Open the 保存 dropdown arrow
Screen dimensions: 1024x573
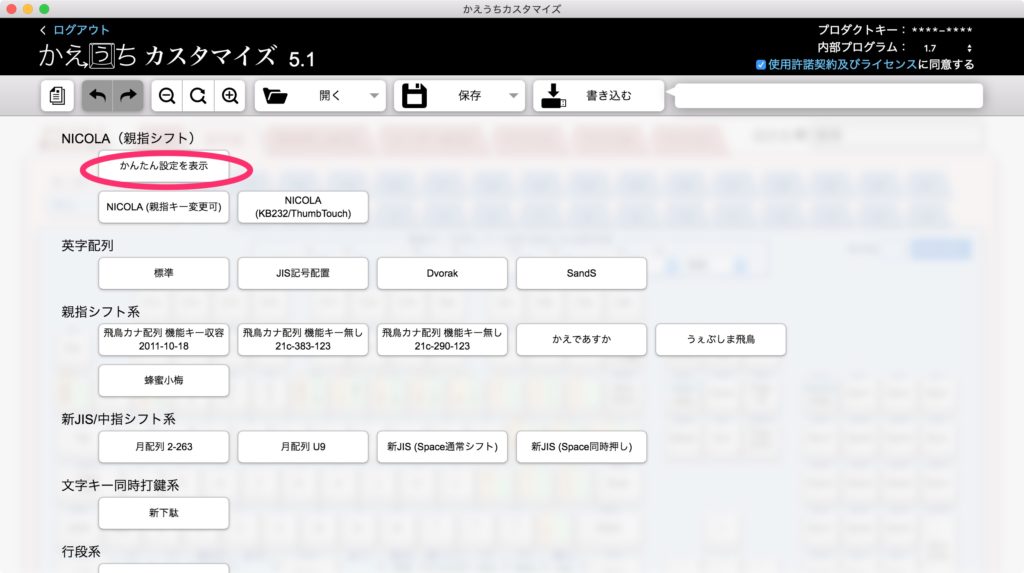(x=513, y=95)
